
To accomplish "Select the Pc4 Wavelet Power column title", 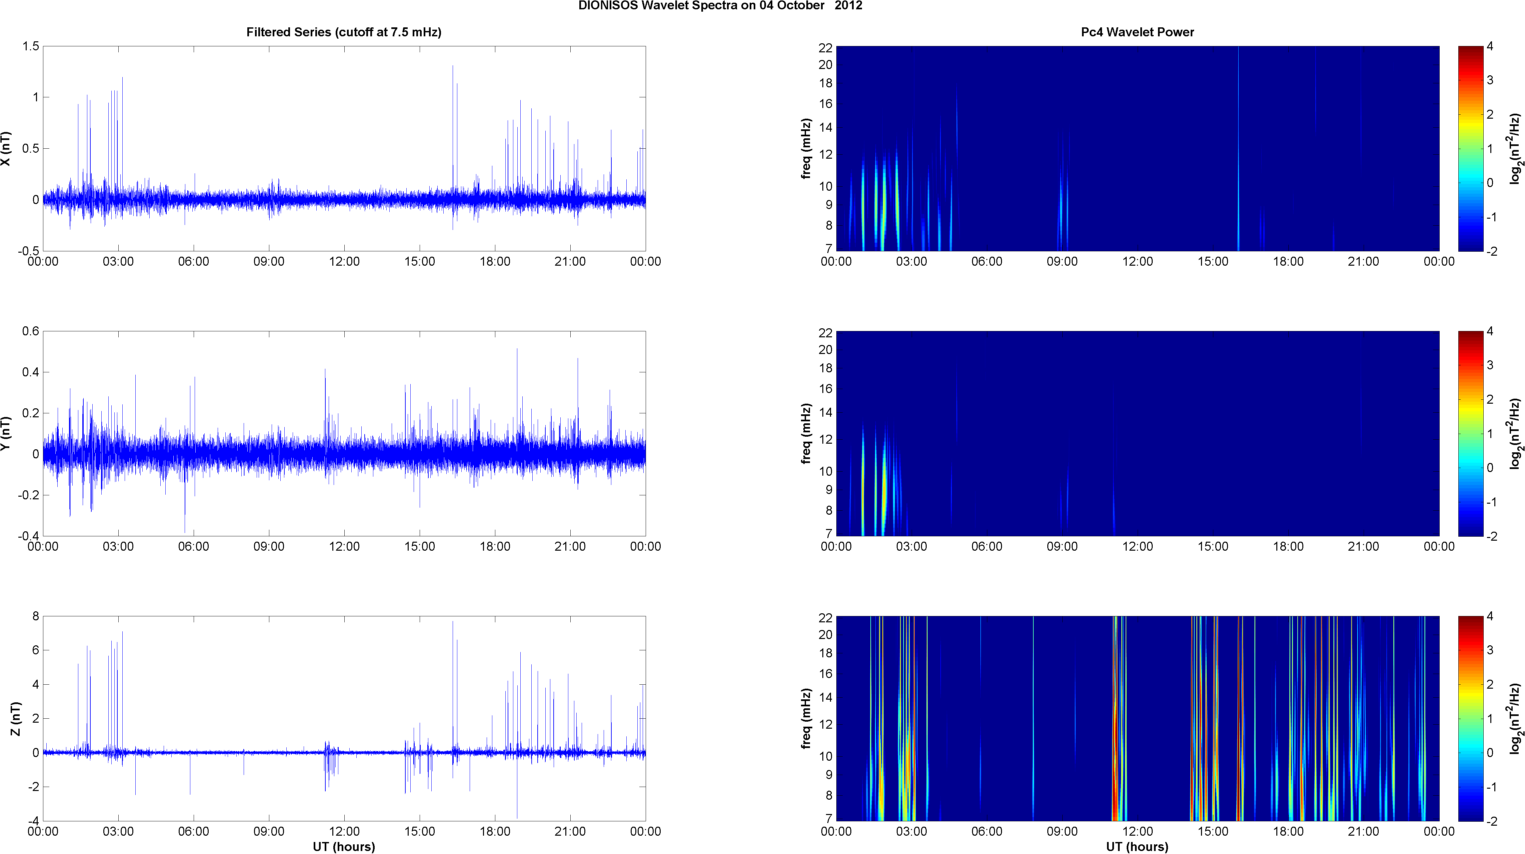I will coord(1137,32).
